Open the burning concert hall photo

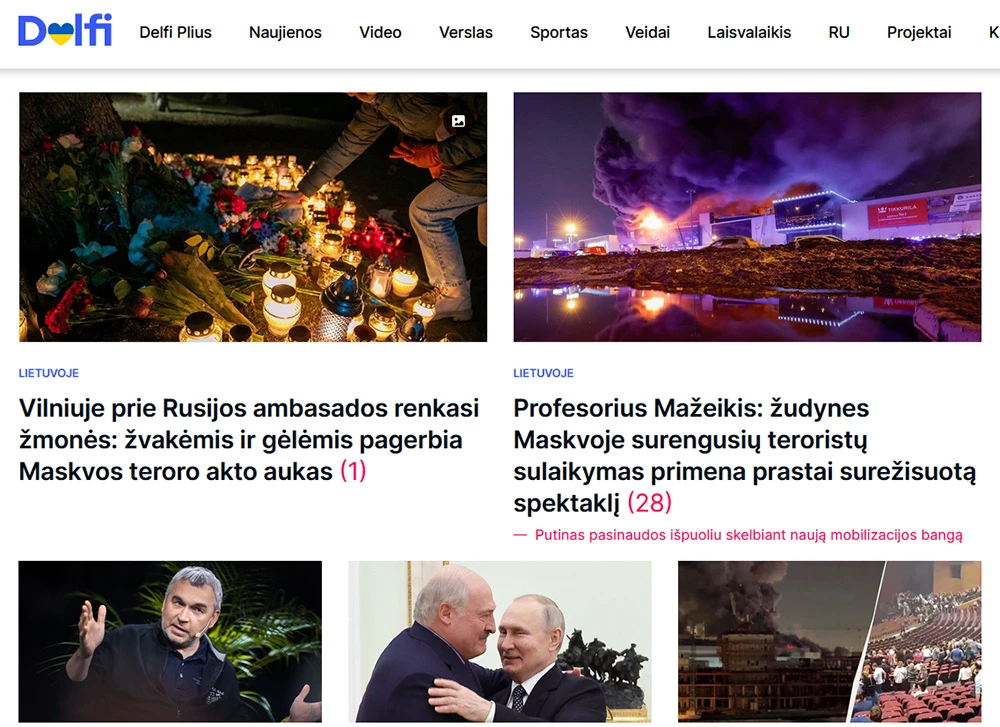(747, 217)
